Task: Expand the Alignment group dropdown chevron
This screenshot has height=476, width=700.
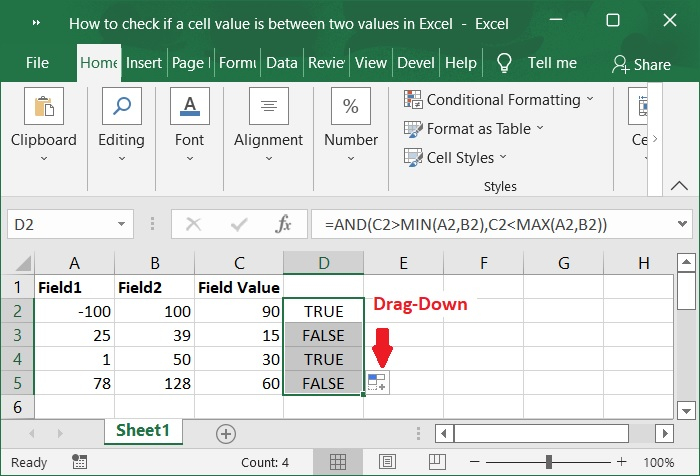Action: (x=269, y=159)
